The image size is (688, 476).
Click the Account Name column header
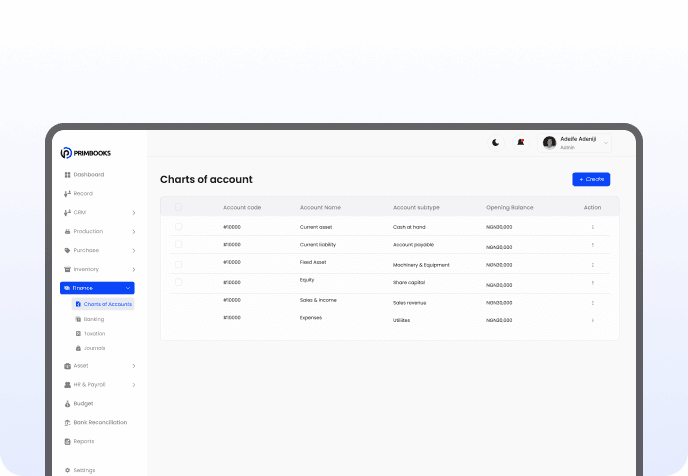coord(320,208)
